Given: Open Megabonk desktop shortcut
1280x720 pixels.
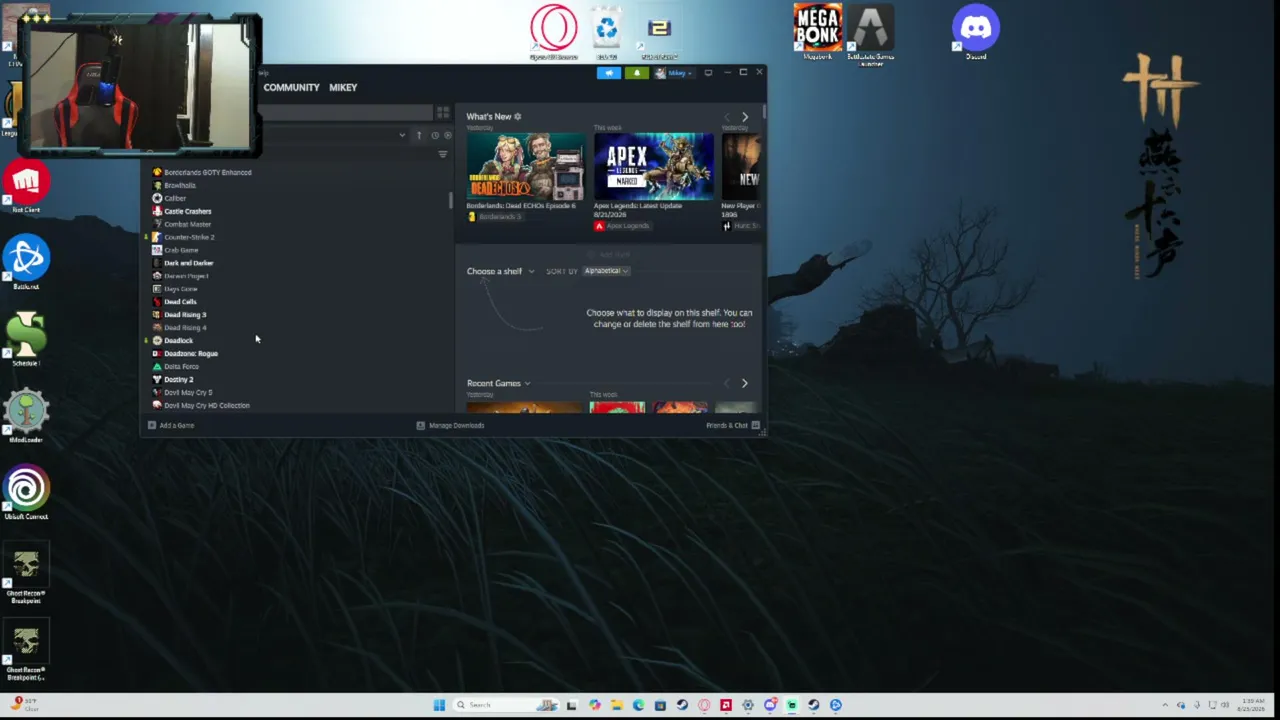Looking at the screenshot, I should [817, 31].
